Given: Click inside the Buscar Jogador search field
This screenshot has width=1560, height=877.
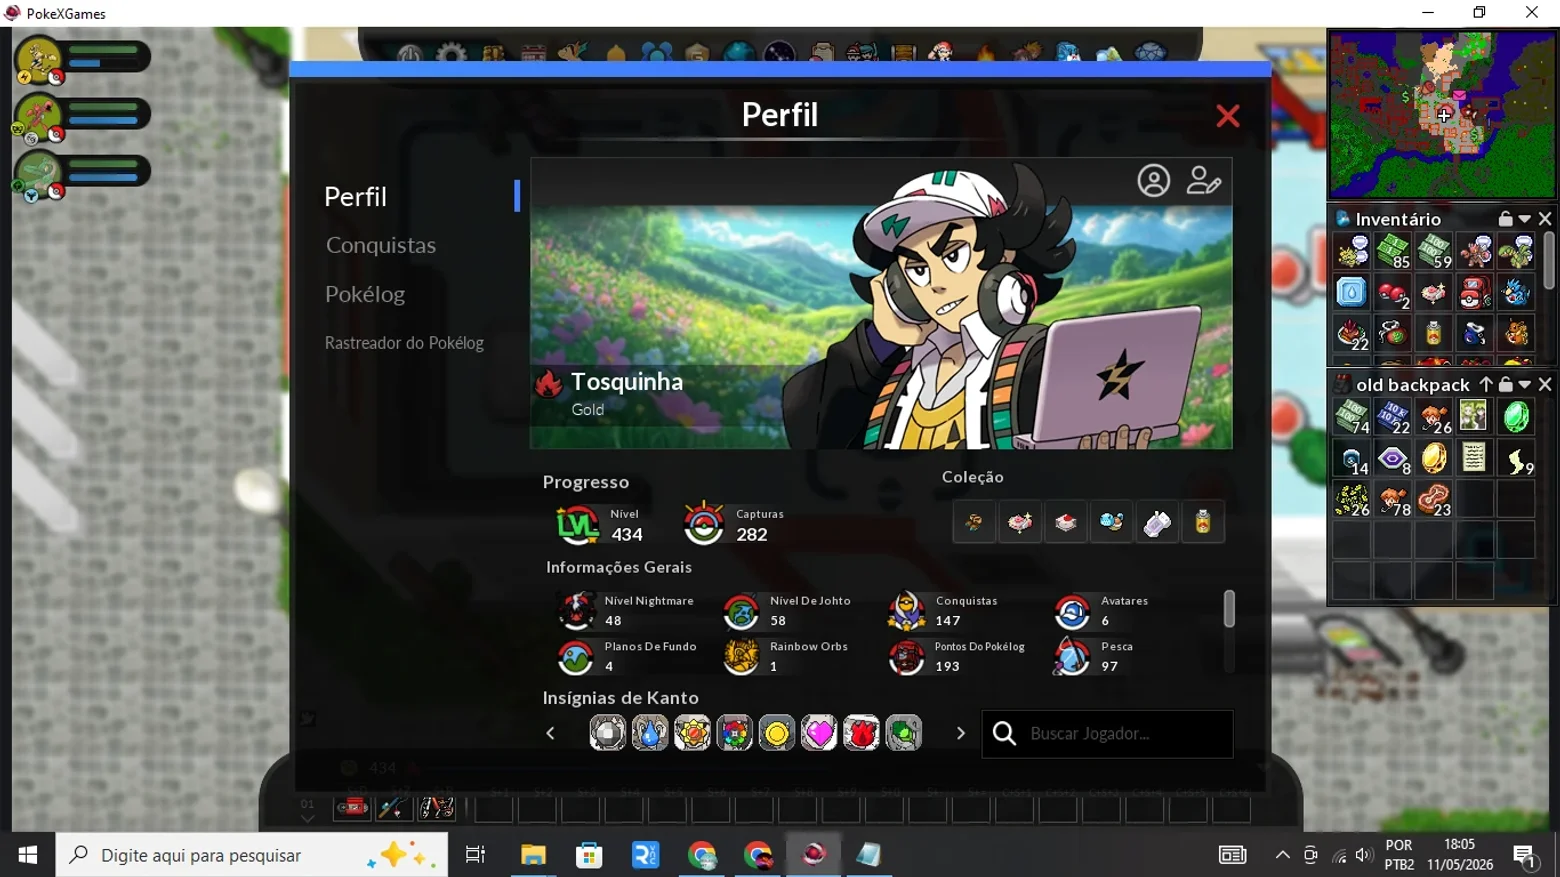Looking at the screenshot, I should pos(1107,734).
